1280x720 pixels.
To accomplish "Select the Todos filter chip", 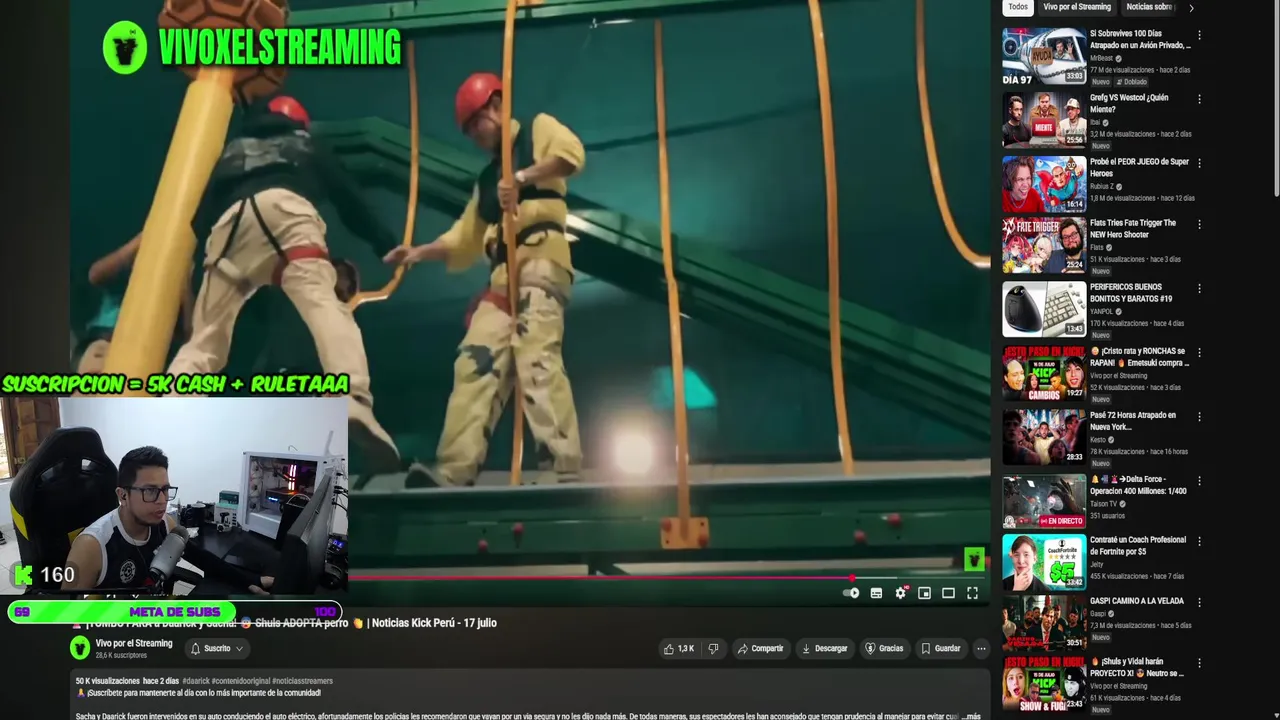I will (1018, 7).
